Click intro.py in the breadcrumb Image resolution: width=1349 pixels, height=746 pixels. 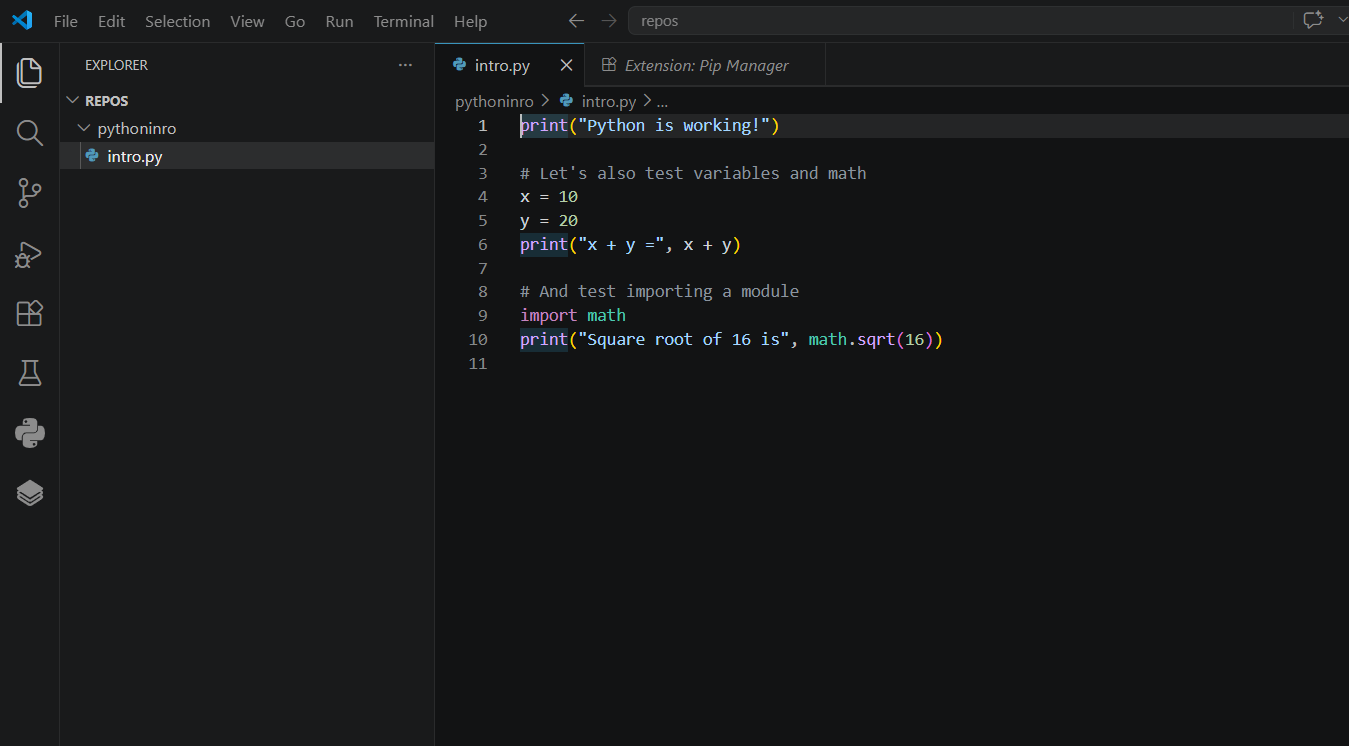click(x=609, y=101)
